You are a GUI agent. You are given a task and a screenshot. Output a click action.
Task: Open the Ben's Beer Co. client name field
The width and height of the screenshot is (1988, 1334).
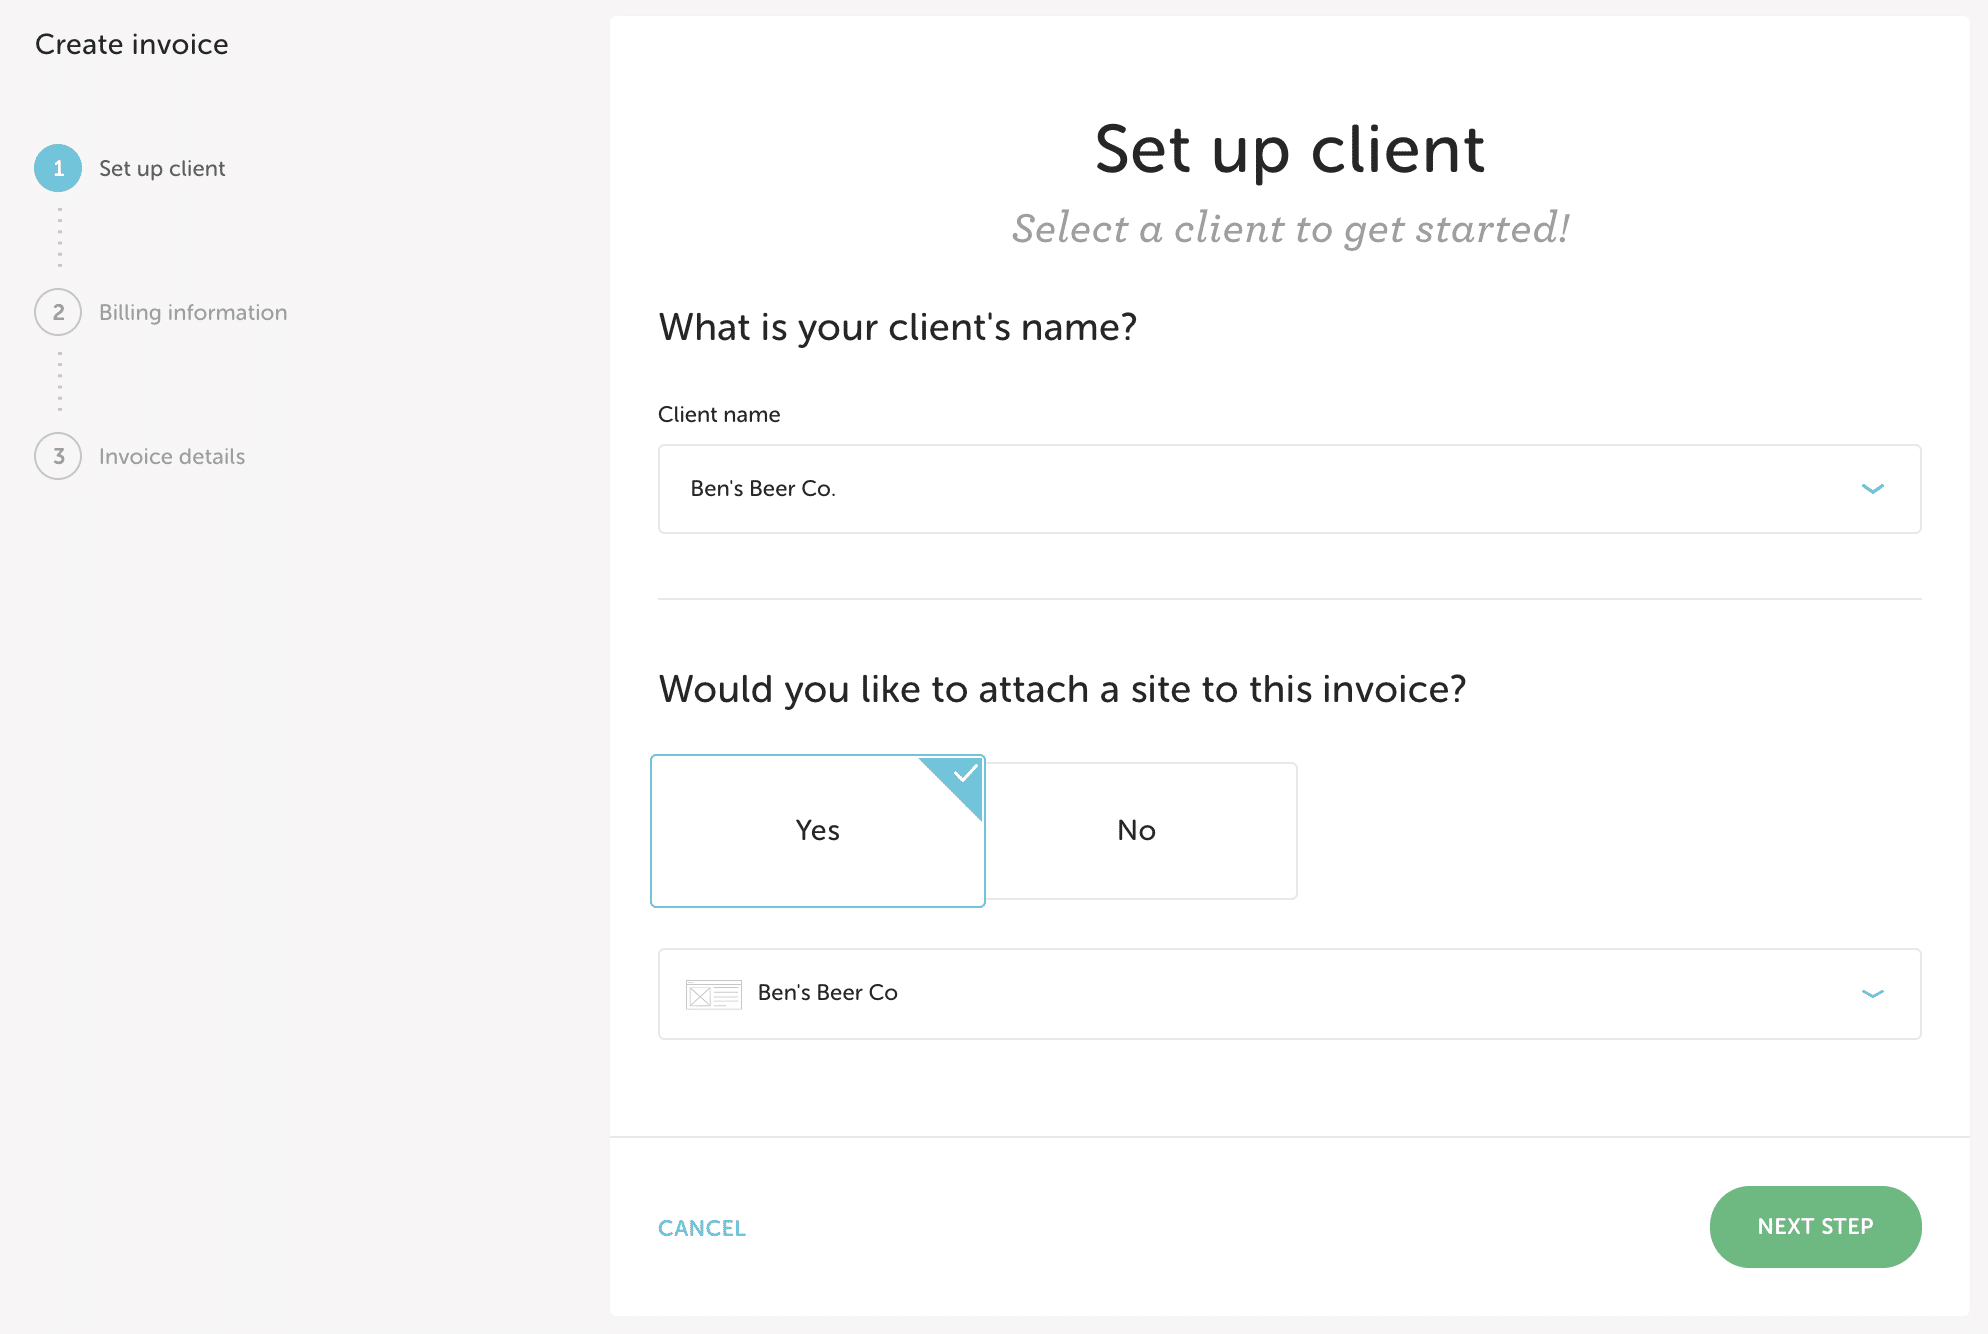tap(1200, 489)
